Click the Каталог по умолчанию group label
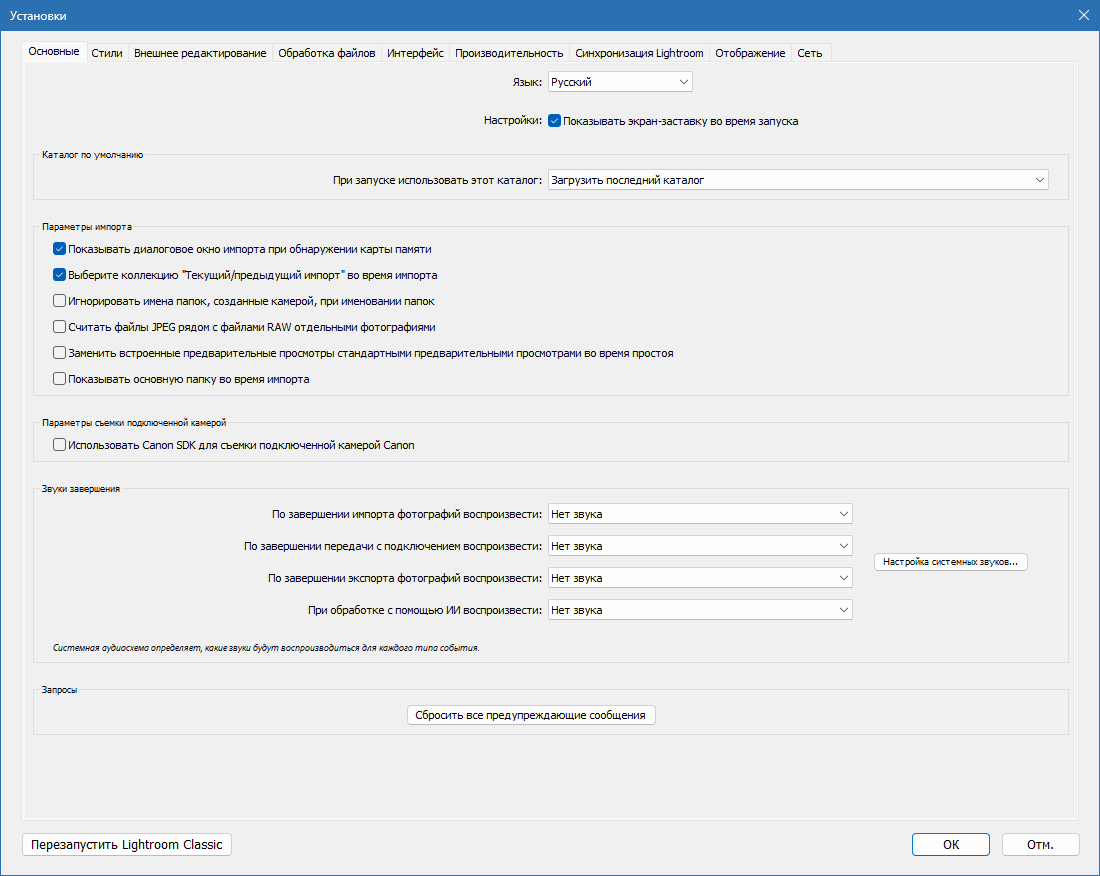The width and height of the screenshot is (1100, 876). pos(93,155)
